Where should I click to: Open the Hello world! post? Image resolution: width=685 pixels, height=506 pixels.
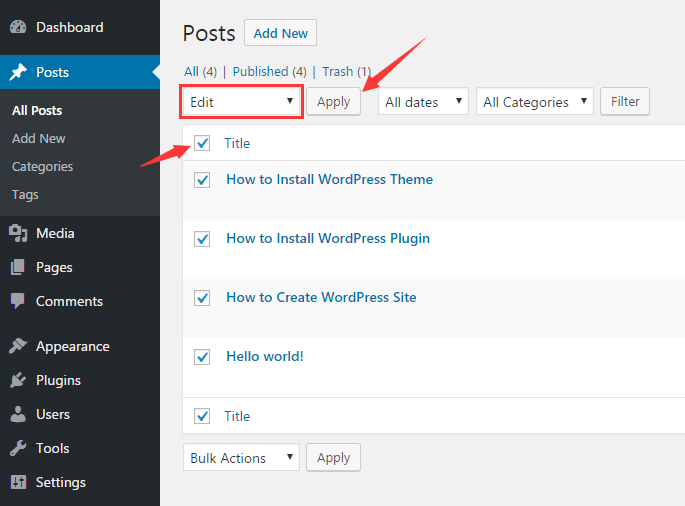(265, 356)
